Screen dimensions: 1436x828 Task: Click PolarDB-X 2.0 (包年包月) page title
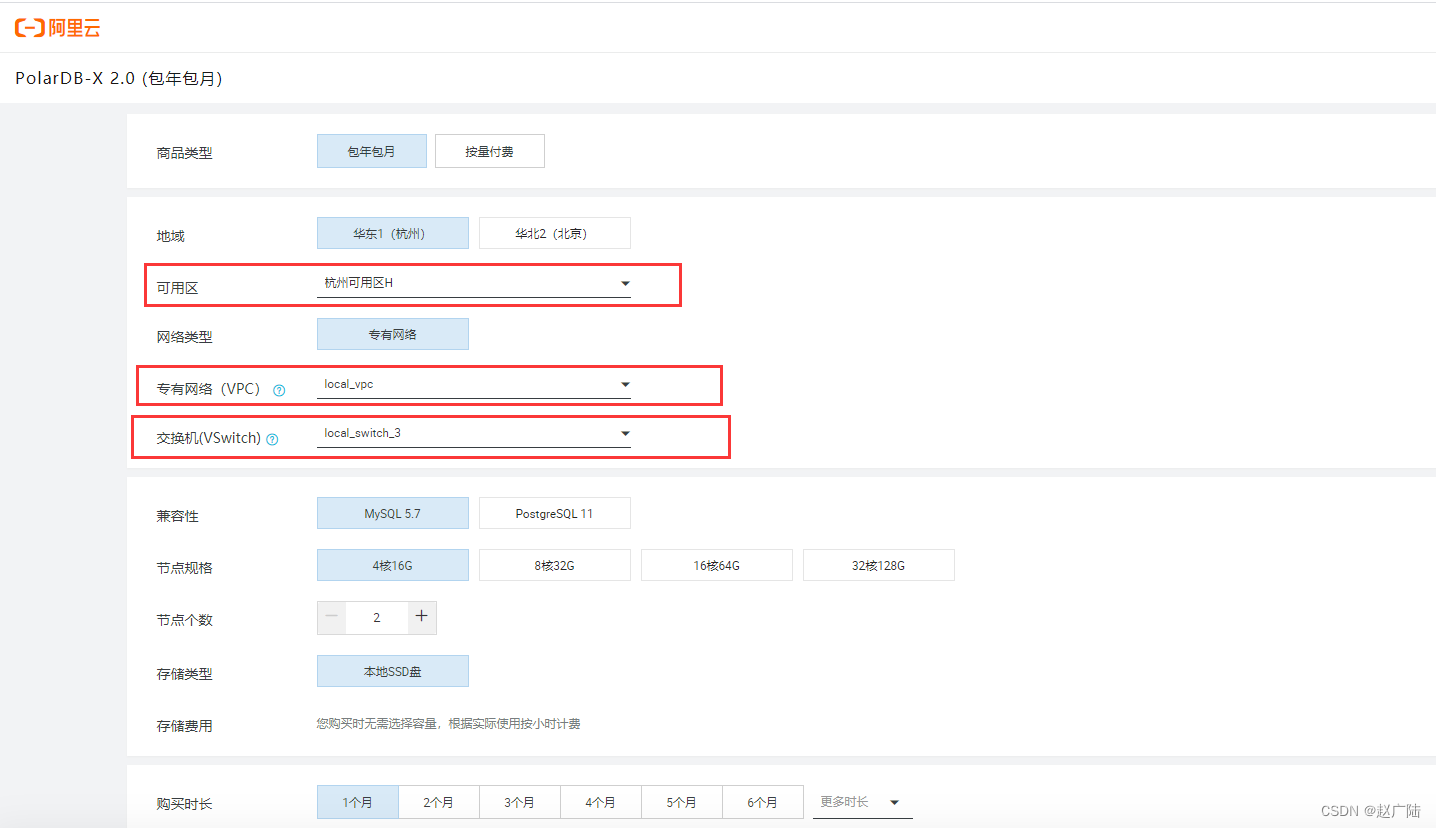(x=119, y=78)
